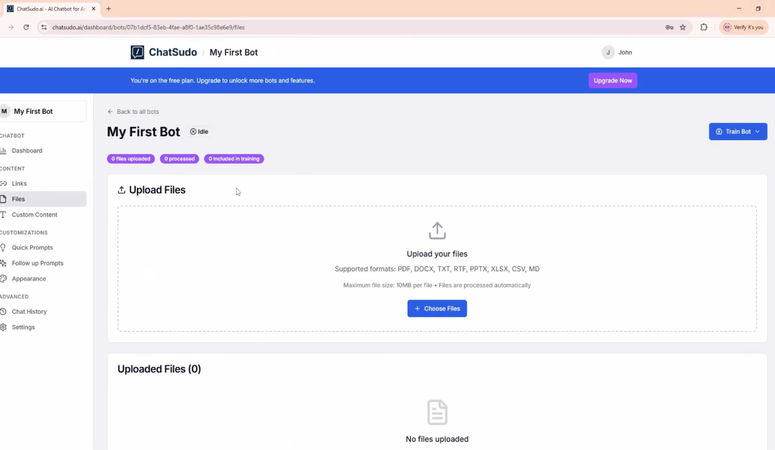Open a new browser tab
The width and height of the screenshot is (775, 450).
pyautogui.click(x=109, y=8)
